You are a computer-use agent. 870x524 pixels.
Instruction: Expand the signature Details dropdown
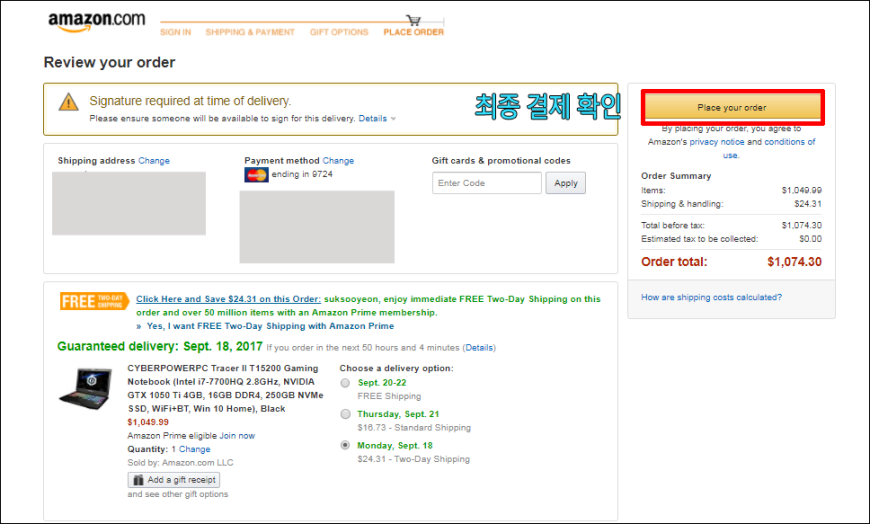point(377,118)
